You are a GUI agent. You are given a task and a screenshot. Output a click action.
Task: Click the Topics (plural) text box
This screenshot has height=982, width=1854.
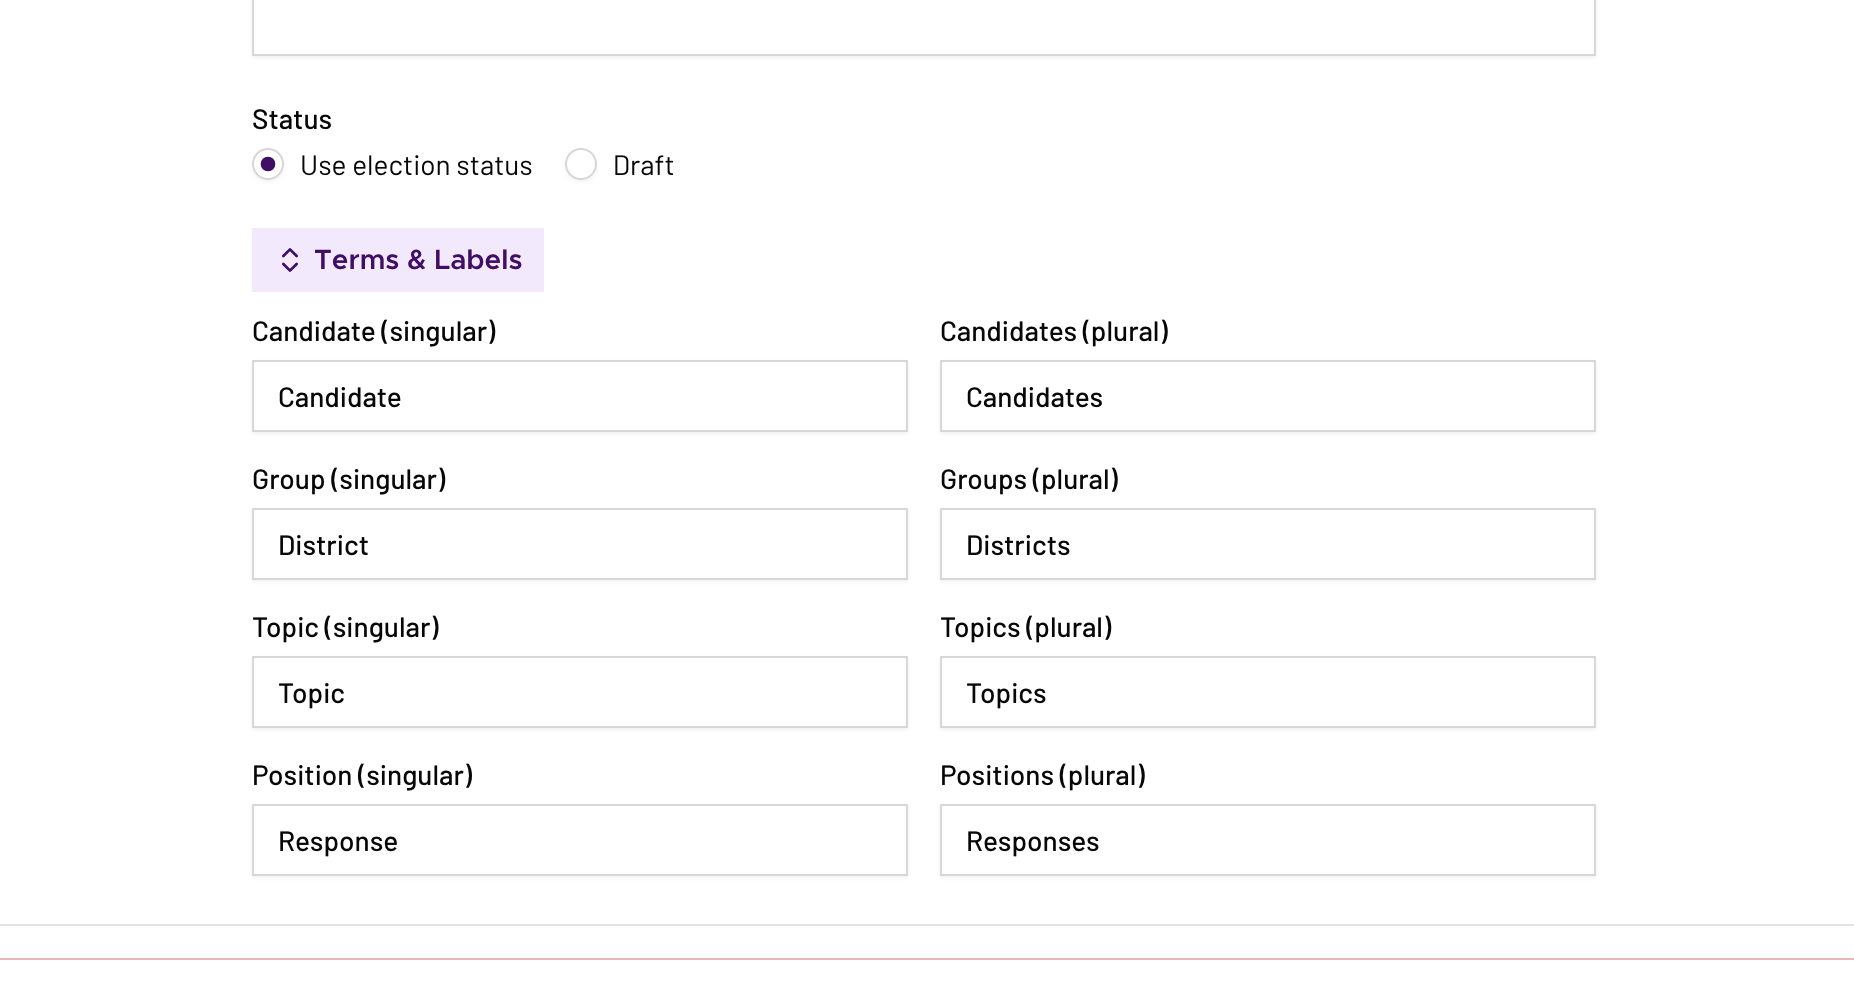[x=1267, y=693]
